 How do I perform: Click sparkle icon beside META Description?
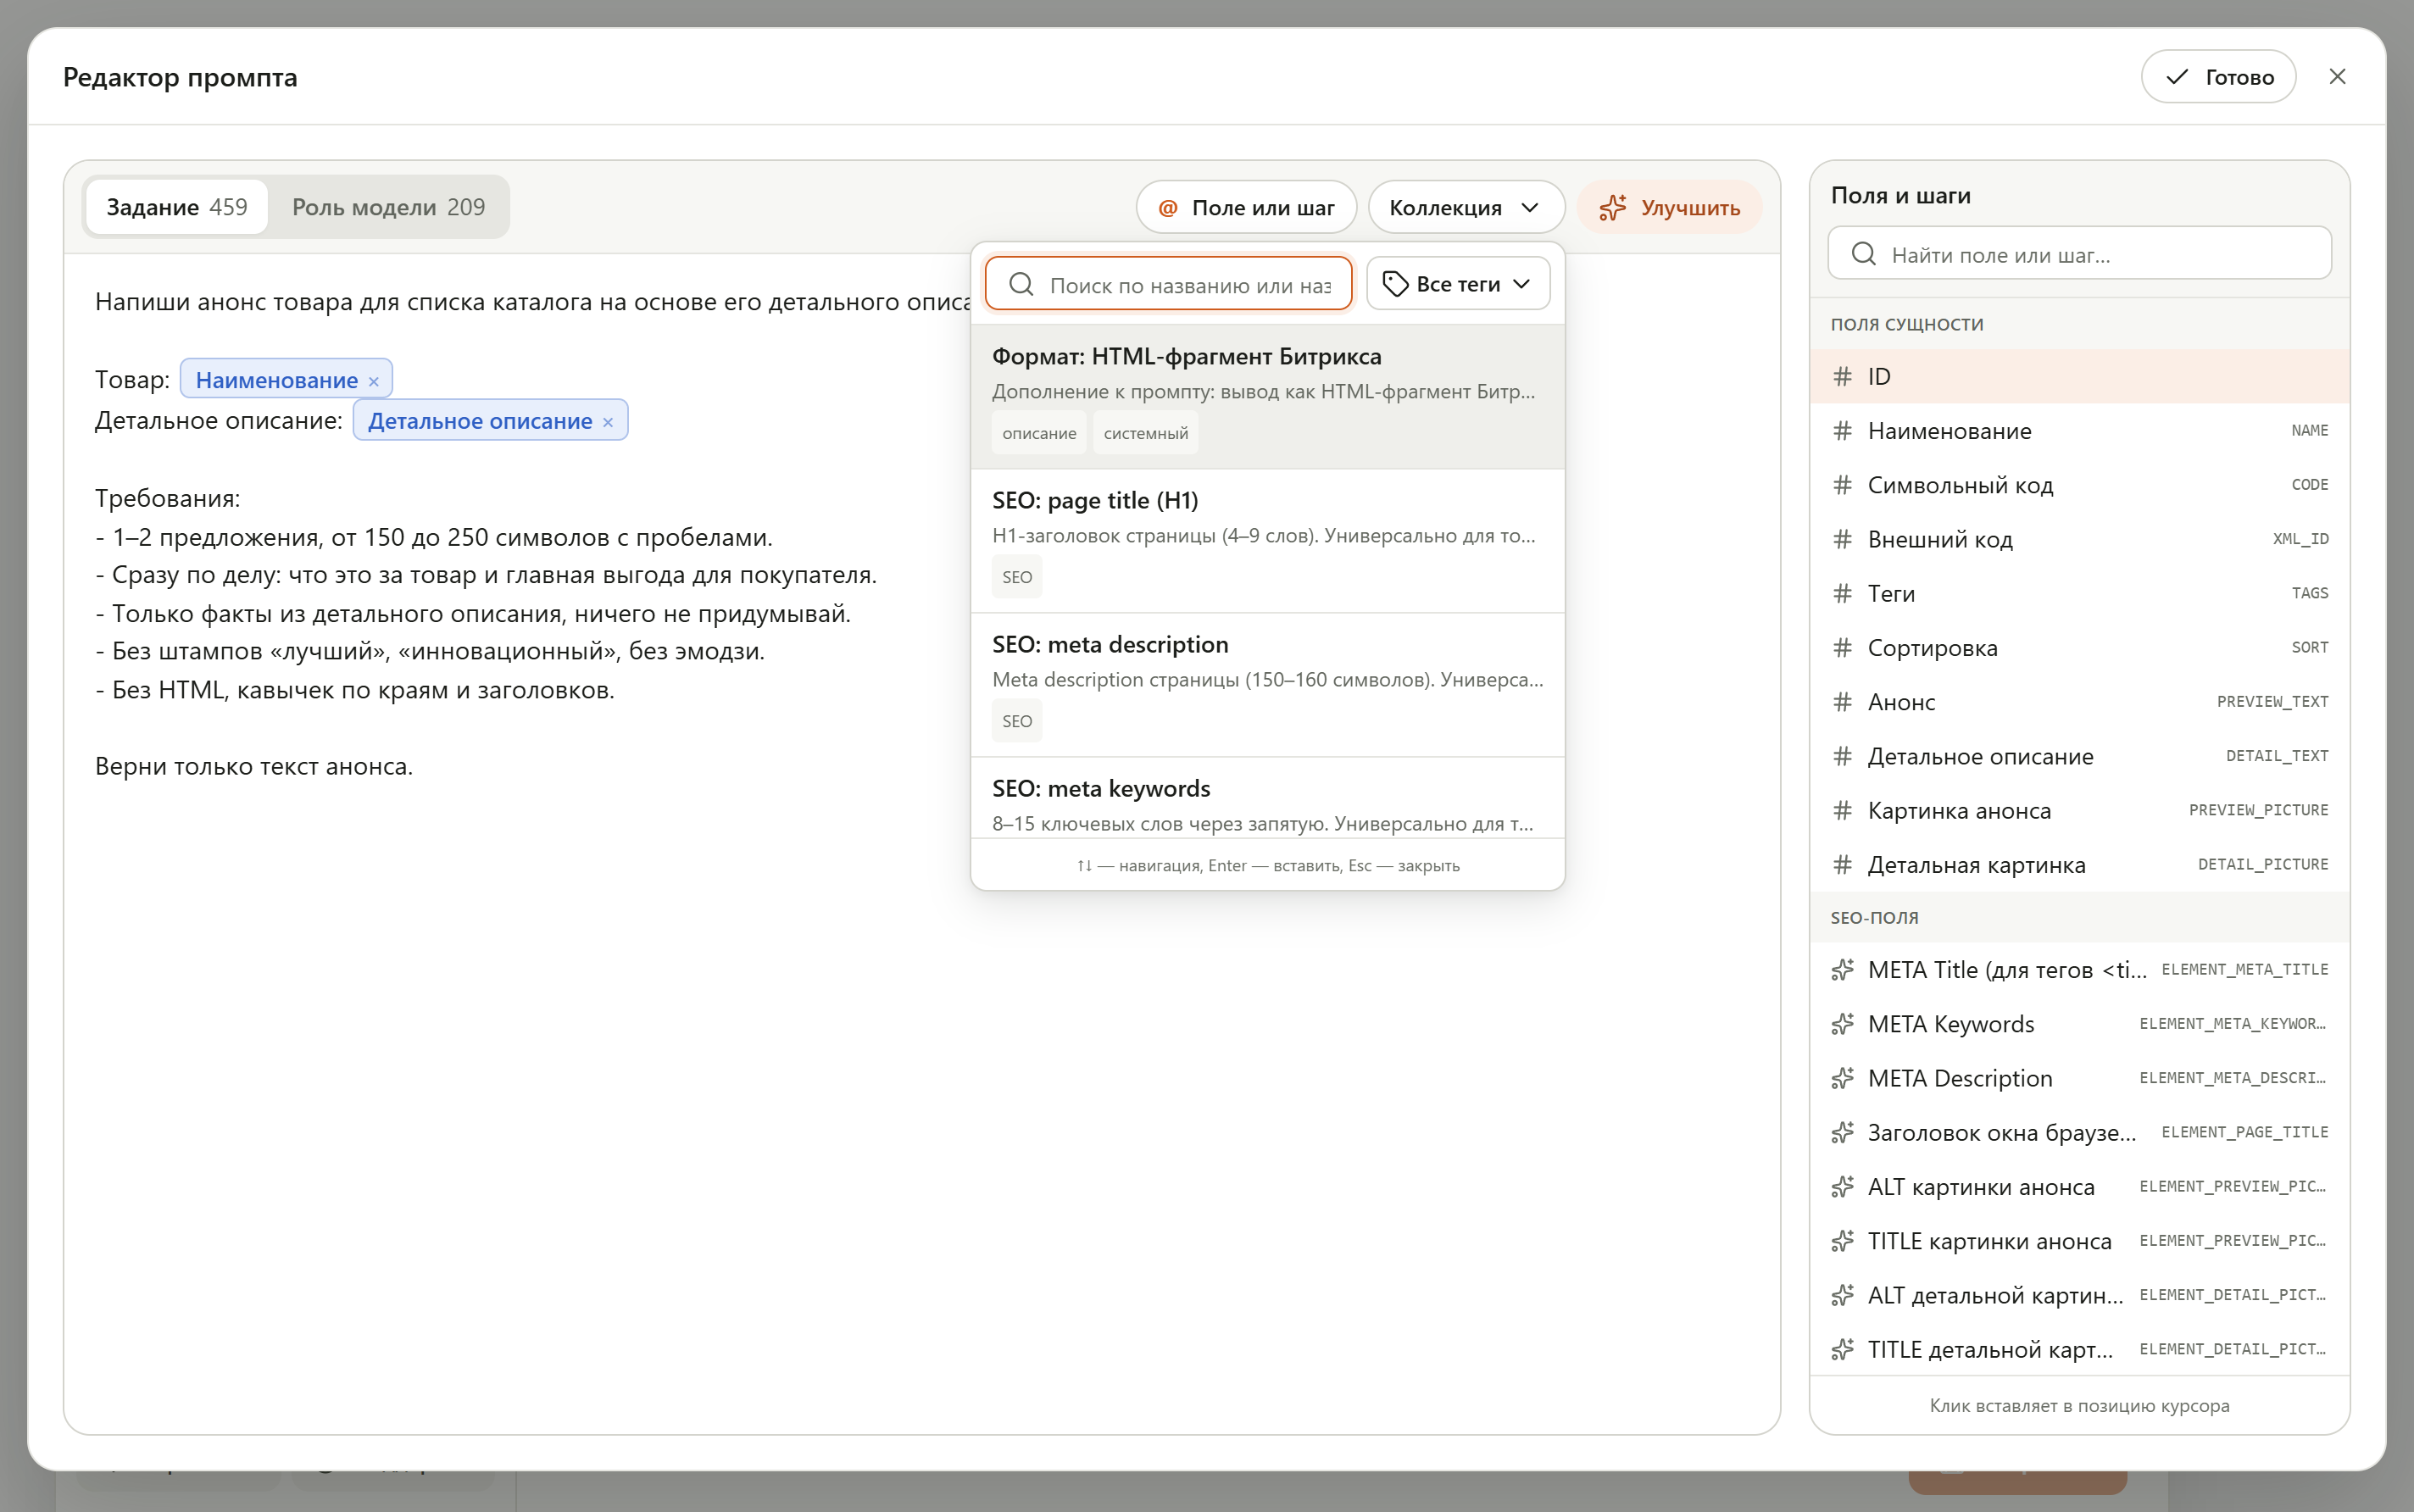pyautogui.click(x=1842, y=1078)
